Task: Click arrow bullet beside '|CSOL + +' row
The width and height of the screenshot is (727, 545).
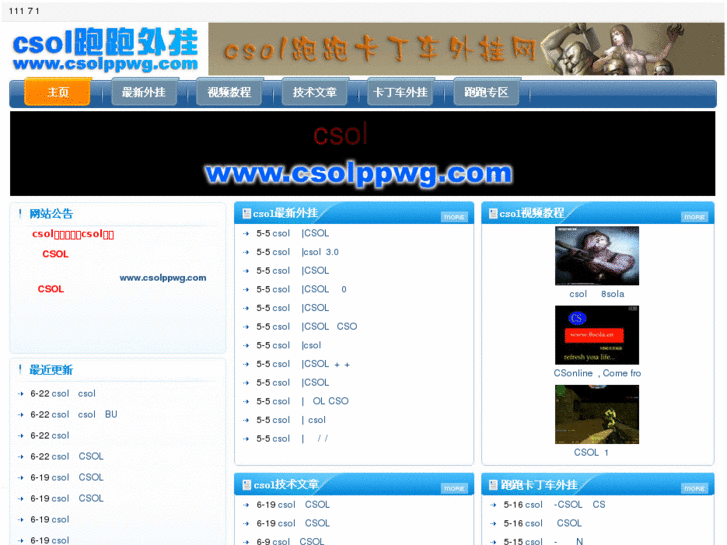Action: point(246,364)
